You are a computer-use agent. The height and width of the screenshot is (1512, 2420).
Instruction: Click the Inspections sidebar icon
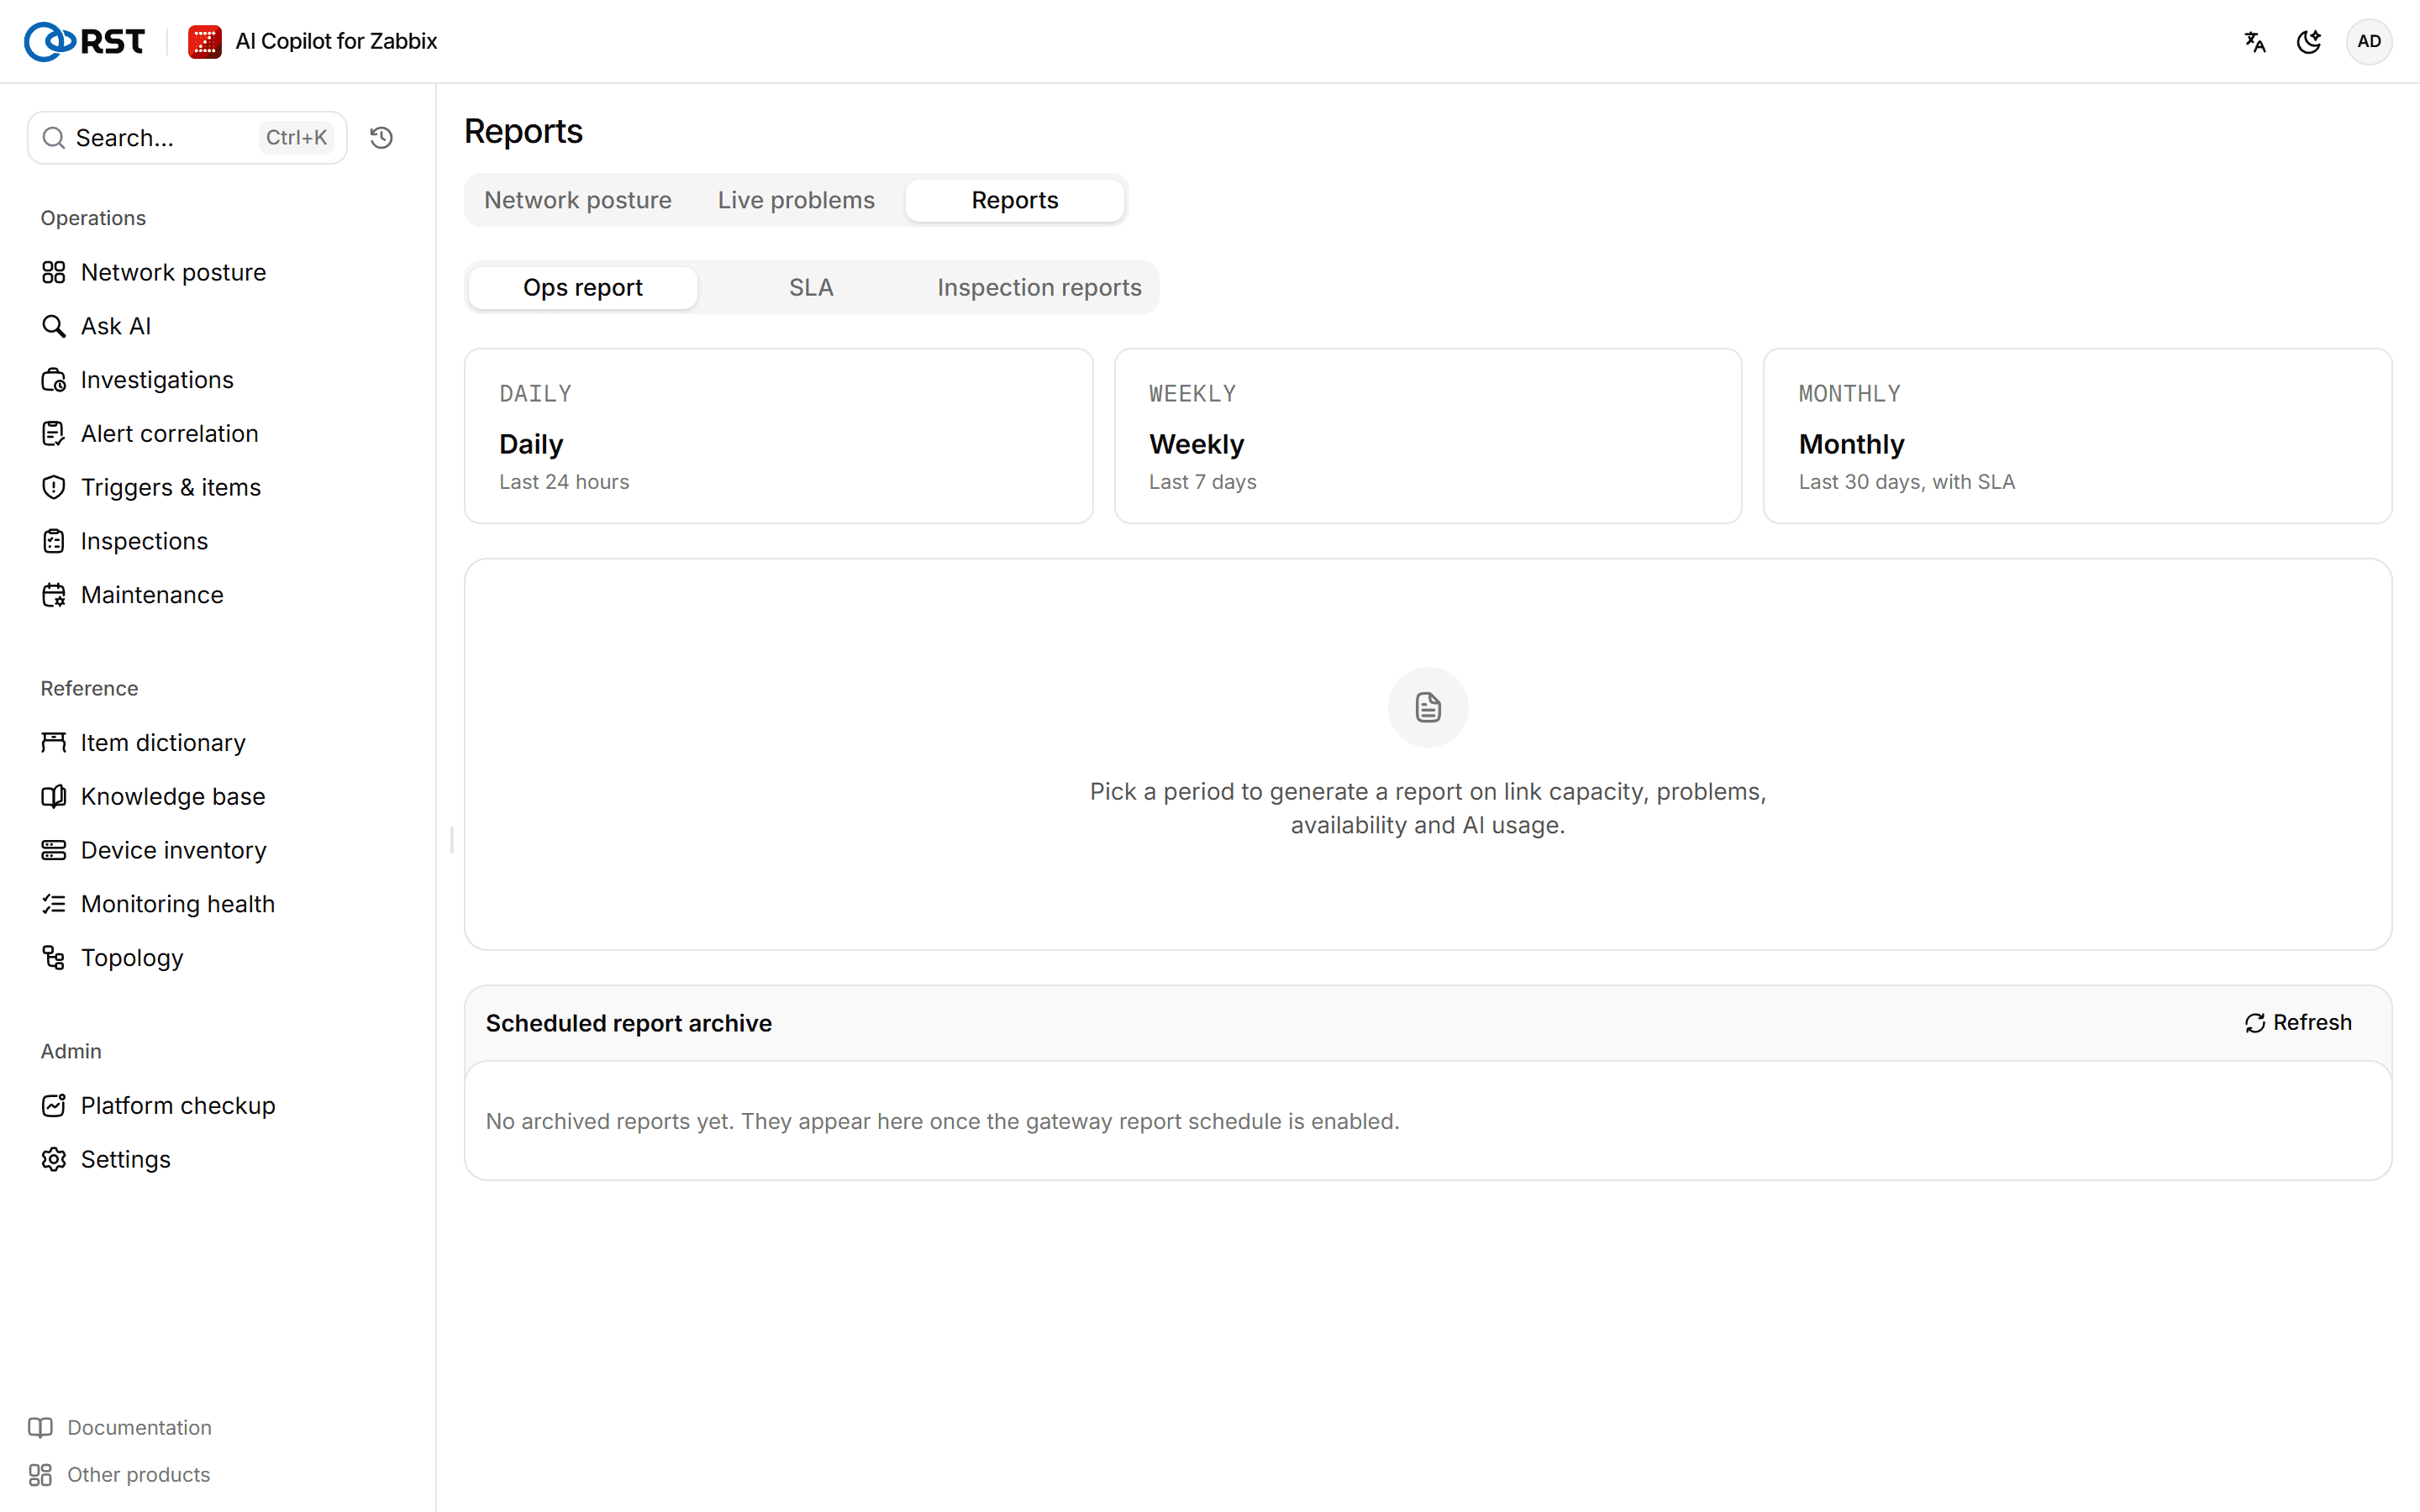click(x=54, y=541)
